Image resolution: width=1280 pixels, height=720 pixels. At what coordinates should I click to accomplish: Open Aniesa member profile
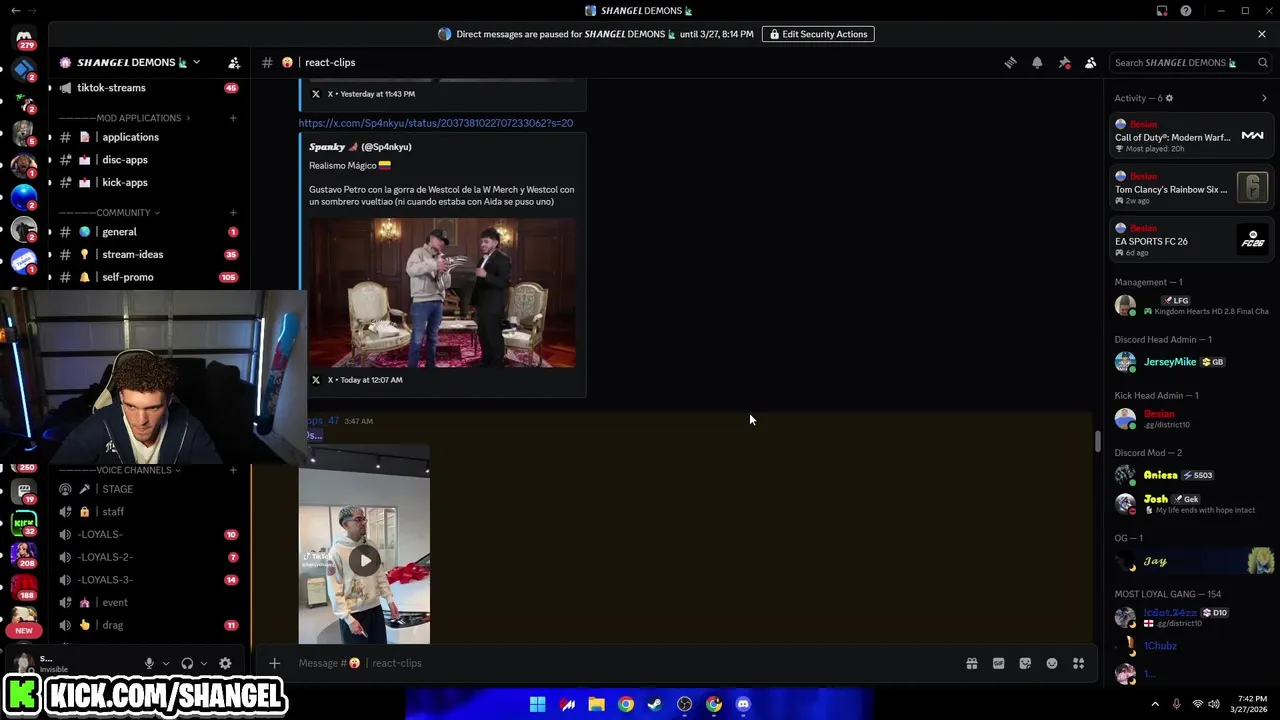click(x=1191, y=475)
